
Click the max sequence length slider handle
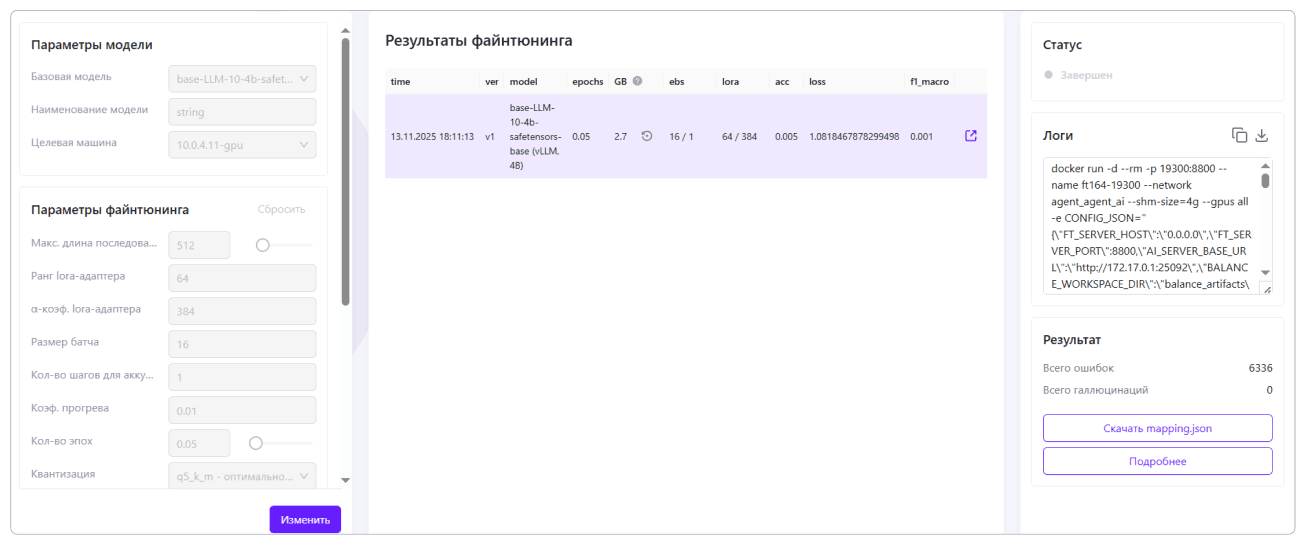click(263, 245)
